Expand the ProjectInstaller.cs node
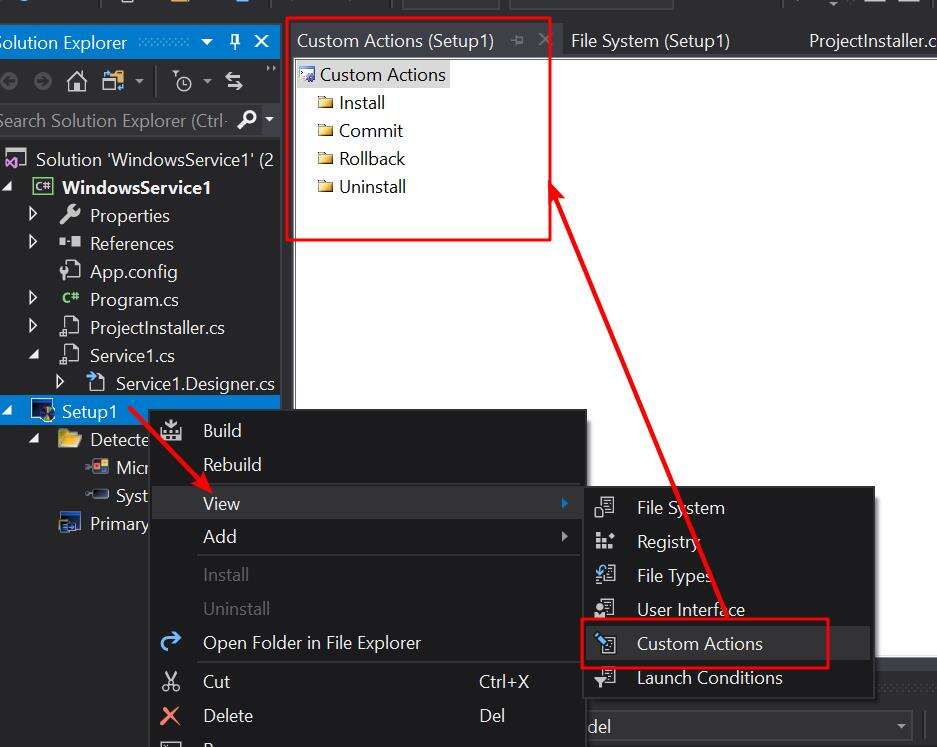The image size is (937, 747). coord(33,326)
